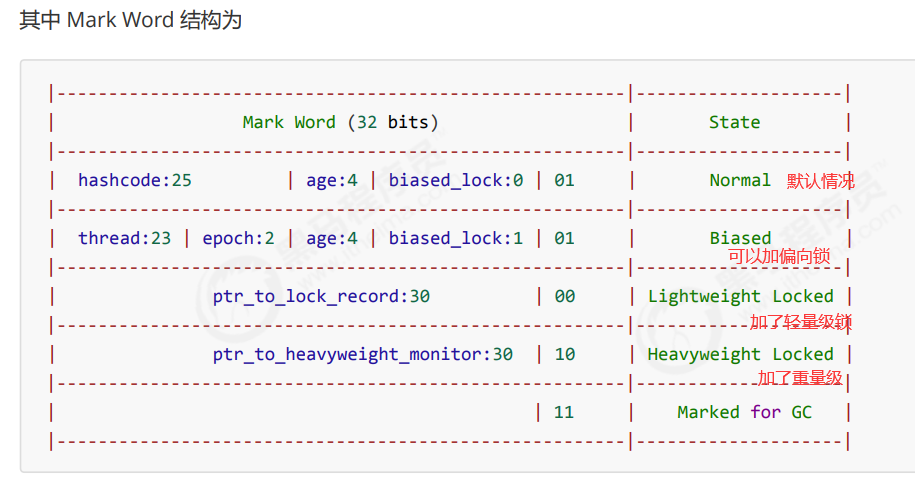The width and height of the screenshot is (915, 489).
Task: Click the red '加了轻量级锁' annotation
Action: (x=801, y=322)
